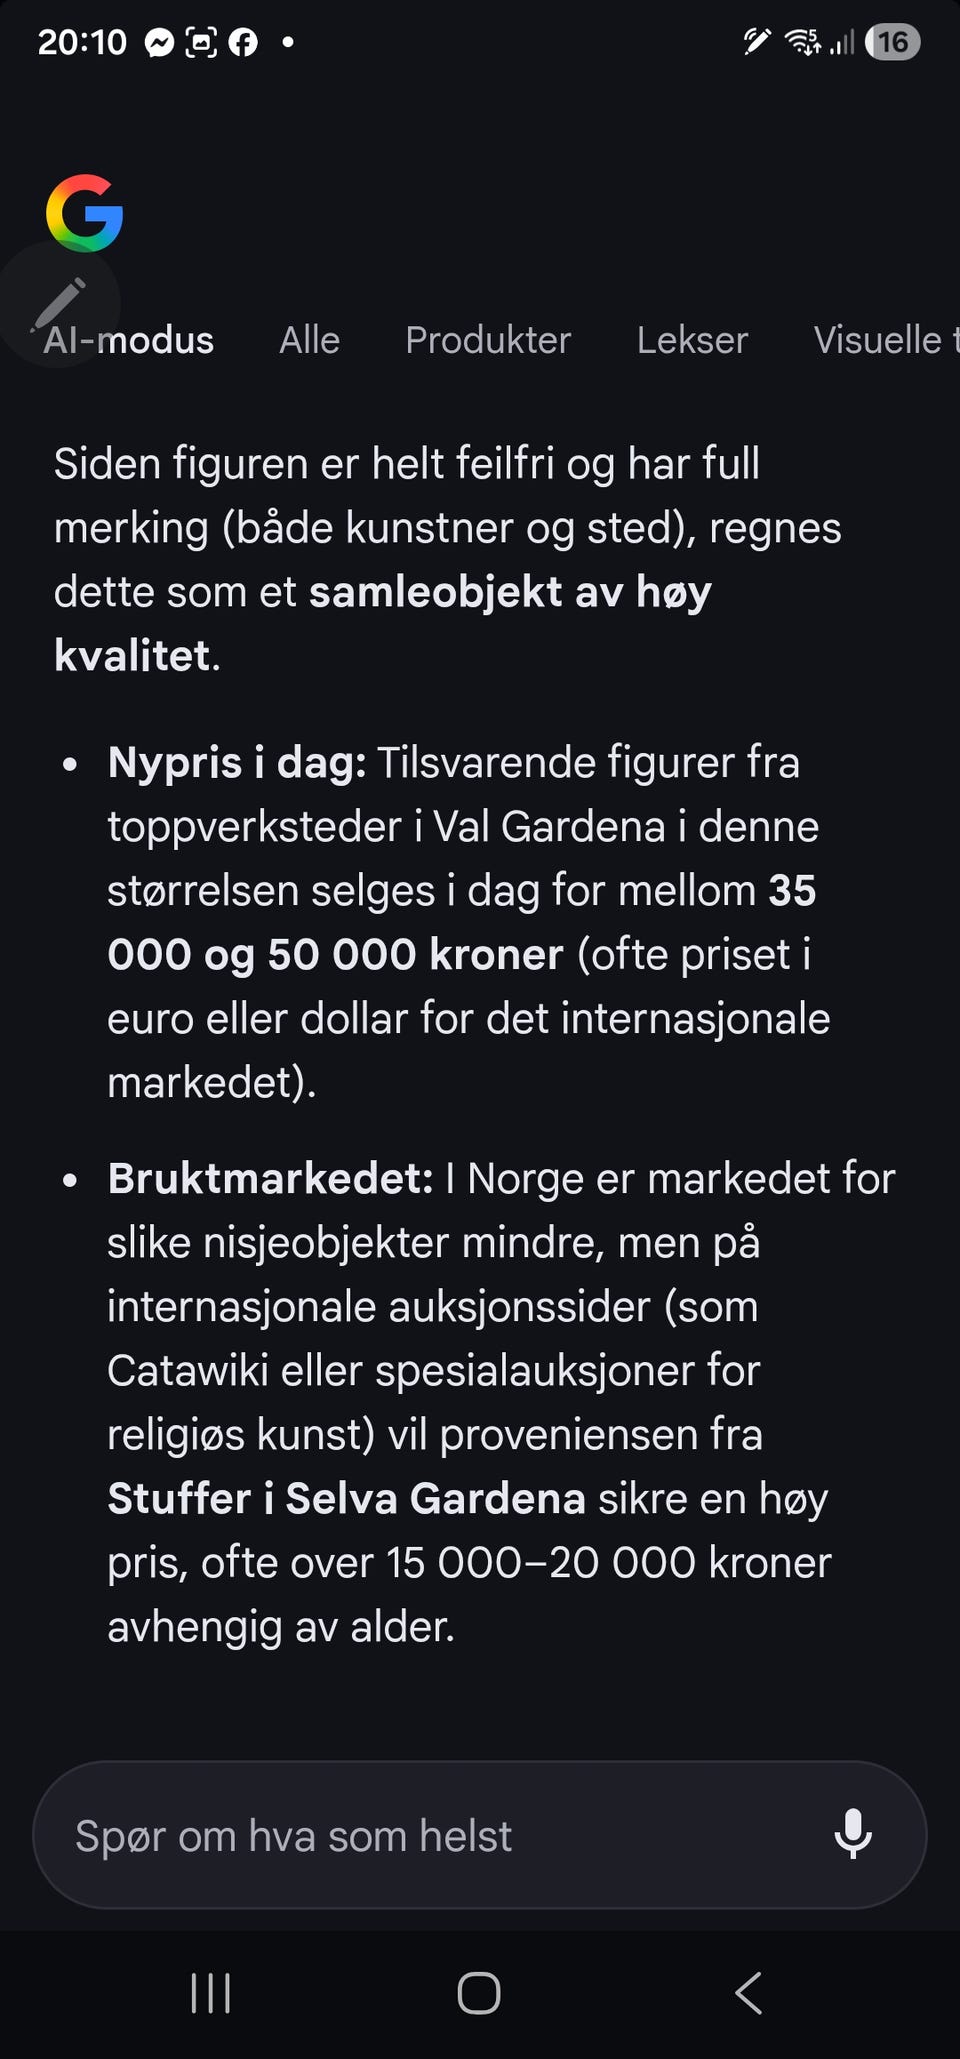Tap the Facebook notification icon in status bar
This screenshot has width=960, height=2059.
point(243,42)
